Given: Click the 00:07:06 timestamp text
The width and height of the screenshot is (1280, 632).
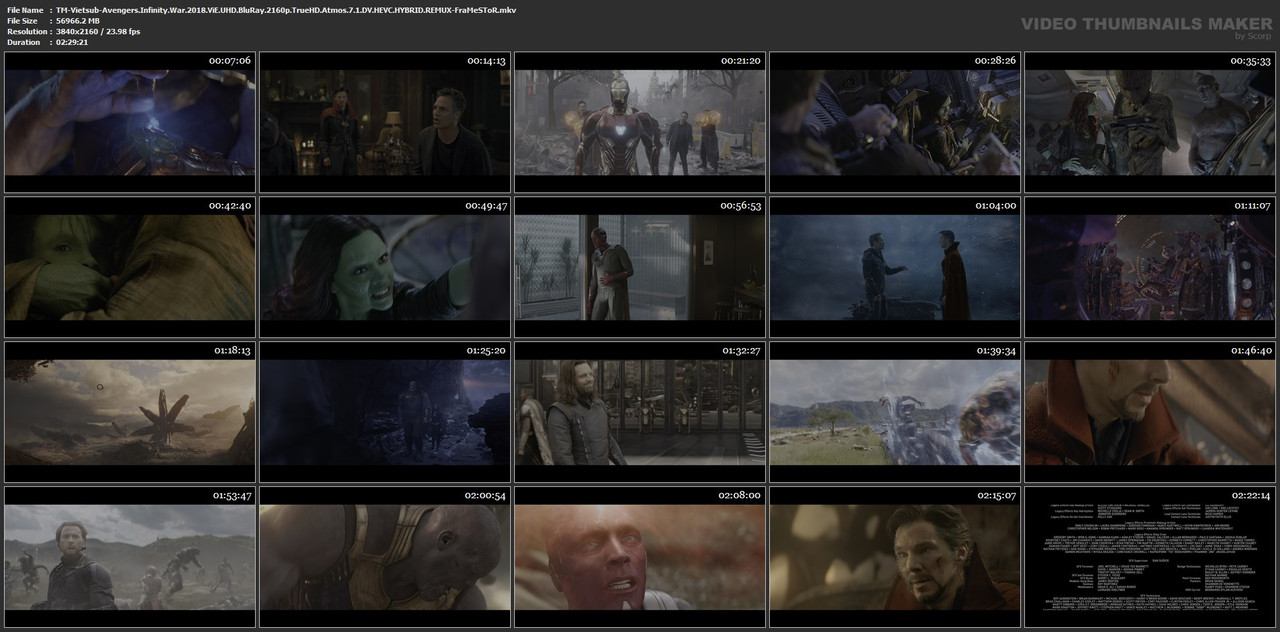Looking at the screenshot, I should coord(230,61).
